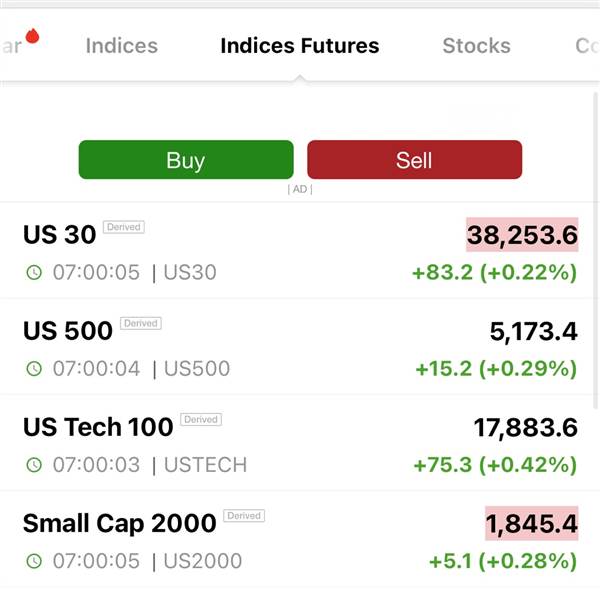This screenshot has height=600, width=600.
Task: Open the Stocks tab
Action: click(x=476, y=46)
